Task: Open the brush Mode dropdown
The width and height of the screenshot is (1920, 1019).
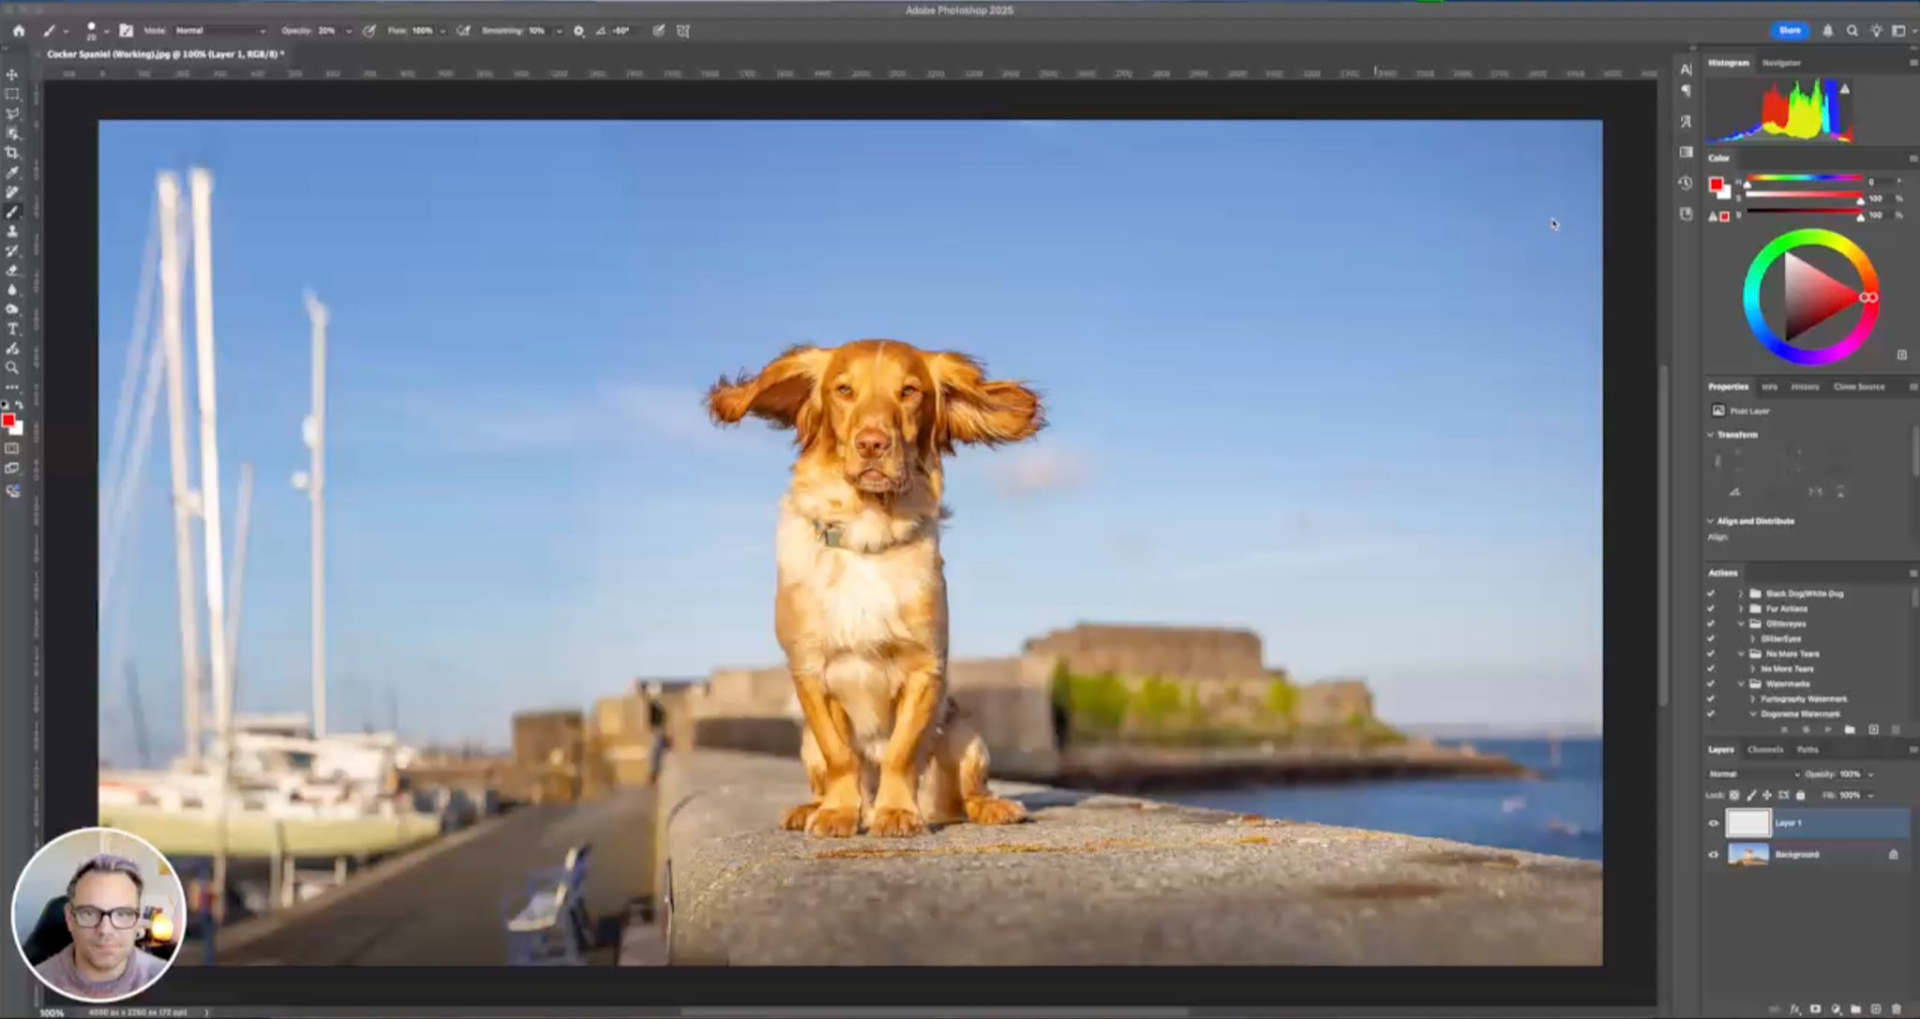Action: tap(220, 31)
